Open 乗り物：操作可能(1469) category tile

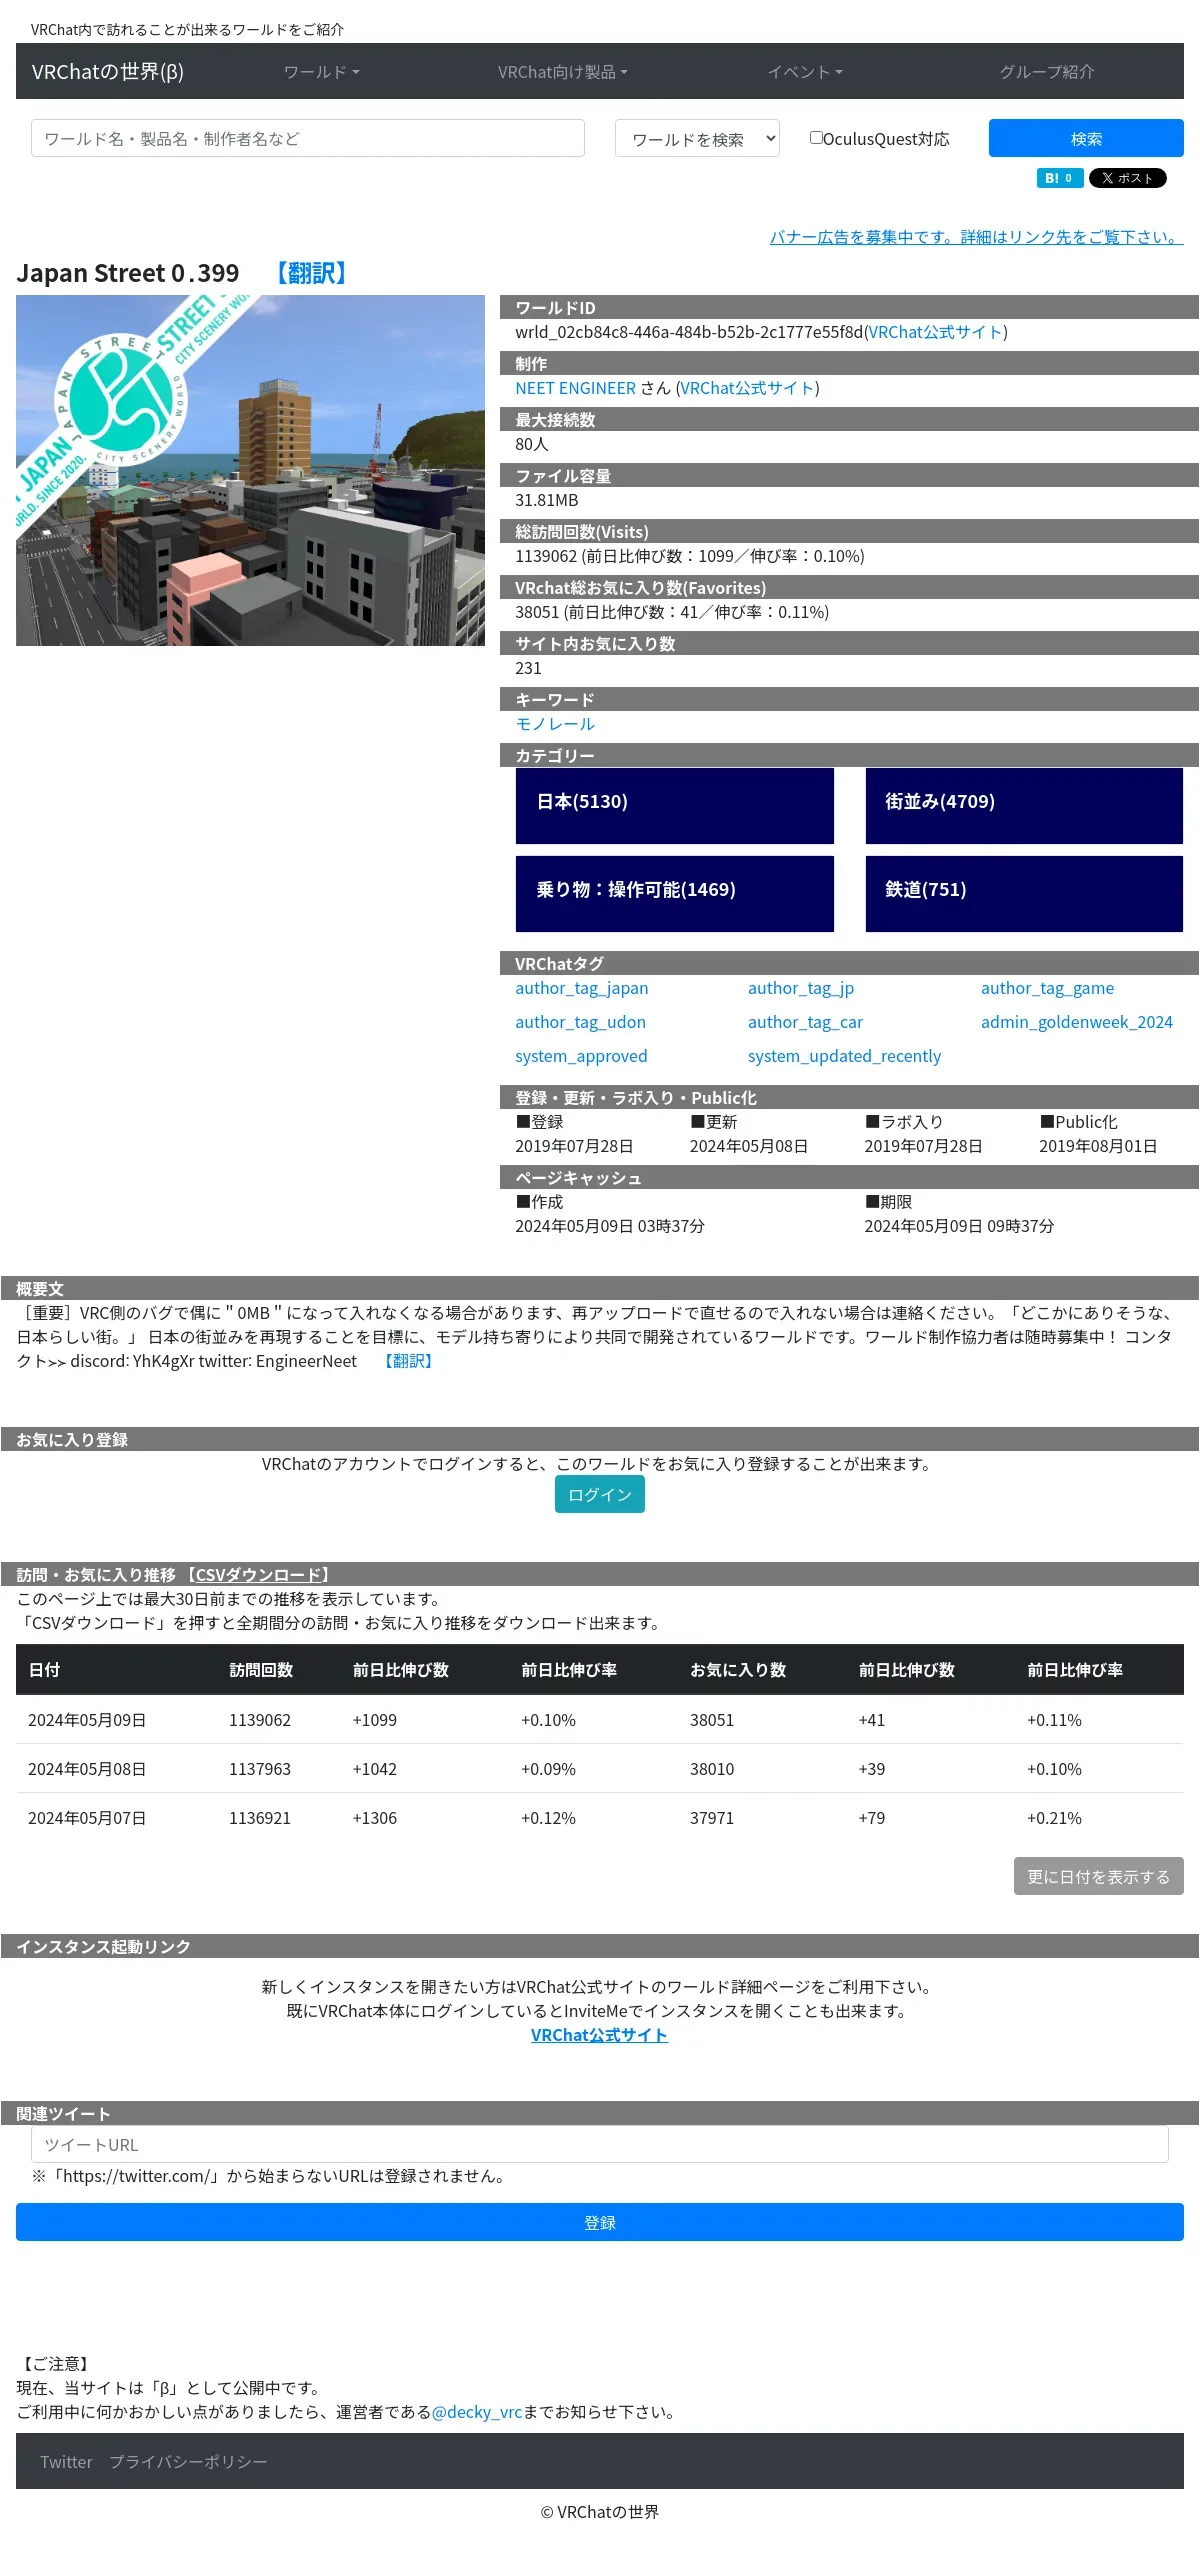pos(675,894)
